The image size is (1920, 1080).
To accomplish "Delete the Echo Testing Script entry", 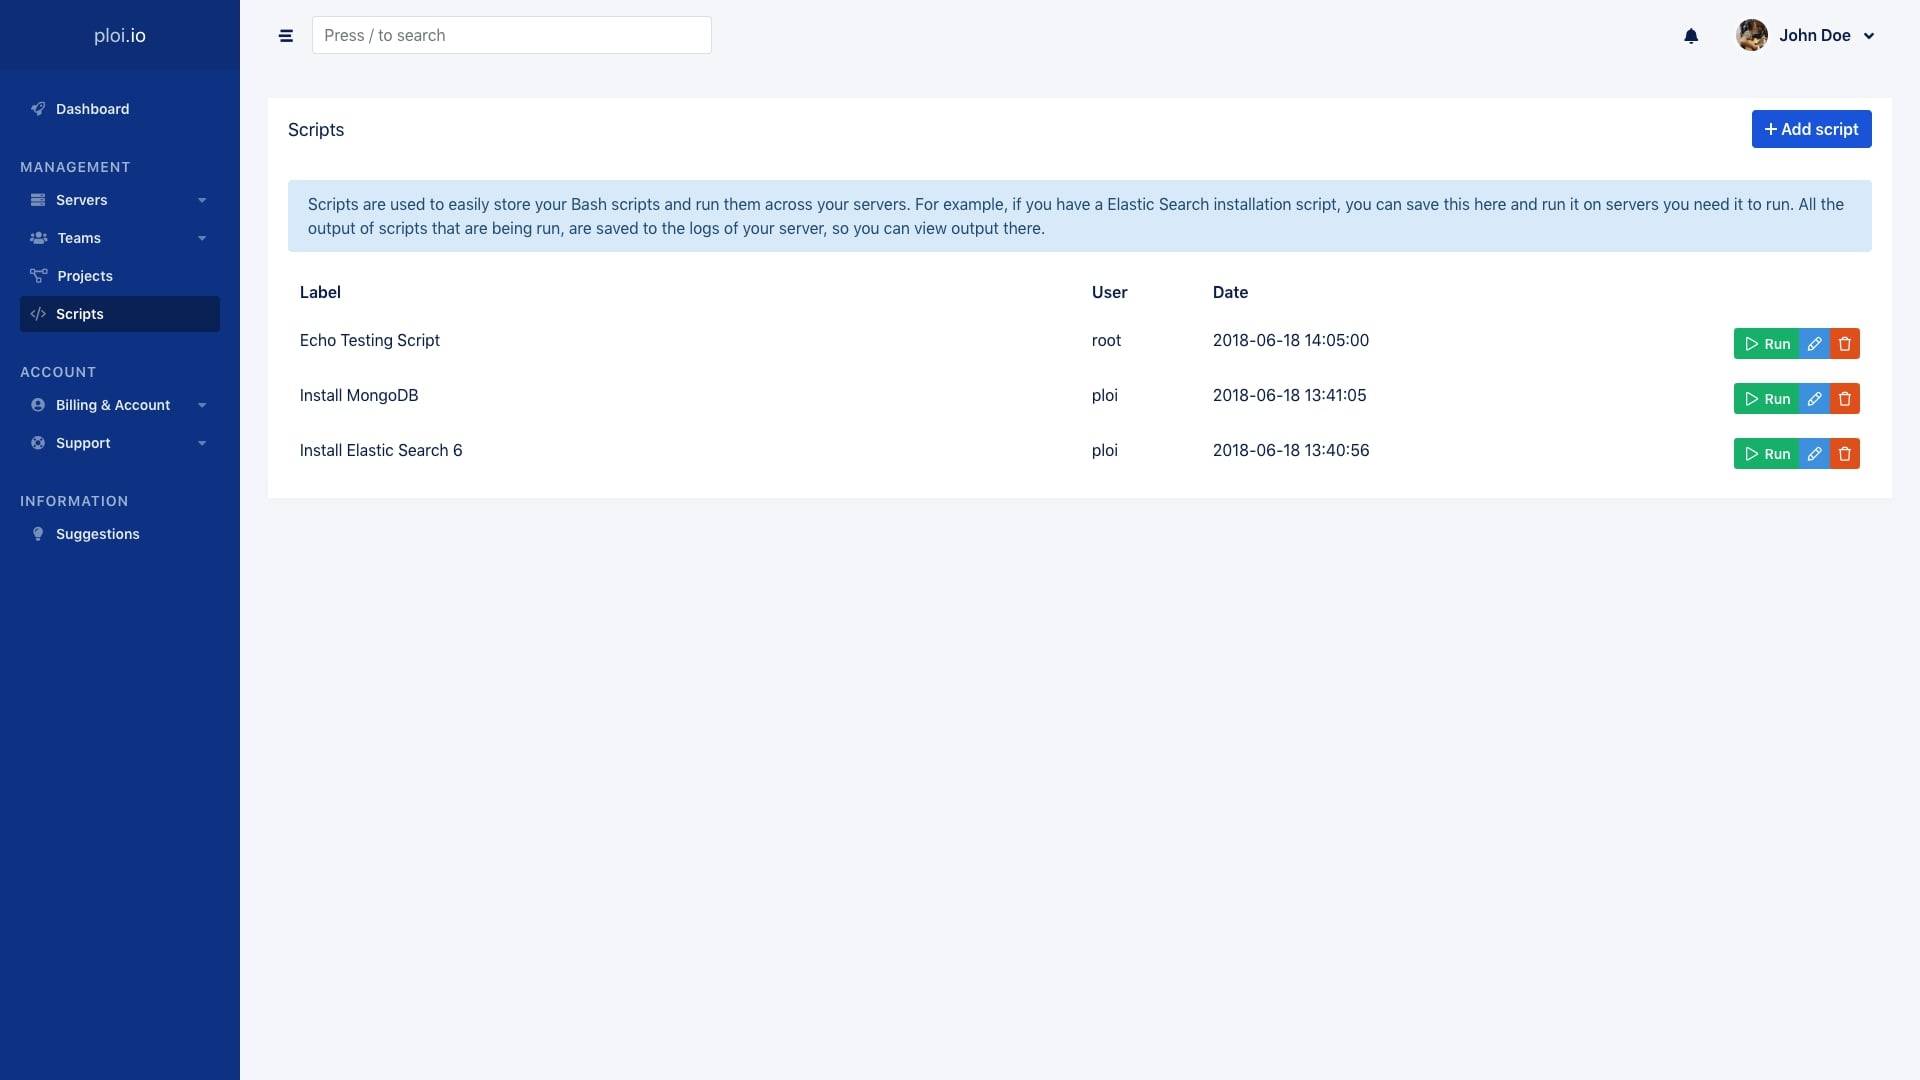I will pyautogui.click(x=1845, y=344).
